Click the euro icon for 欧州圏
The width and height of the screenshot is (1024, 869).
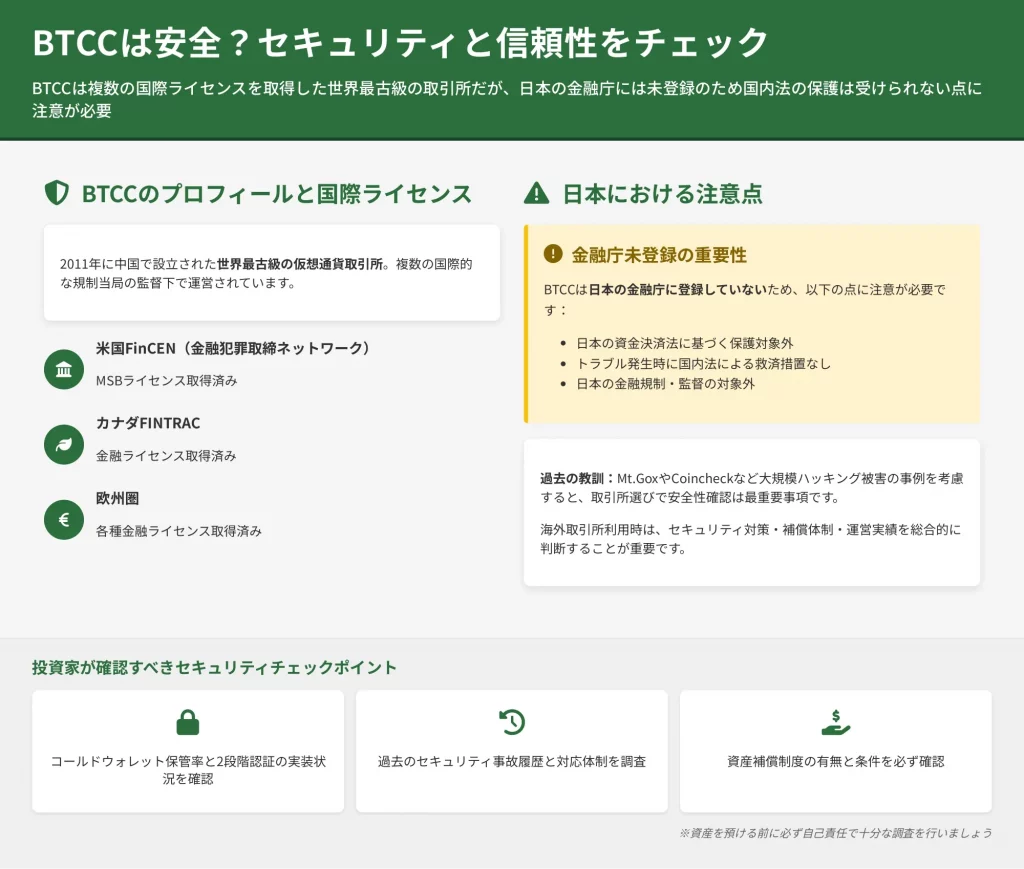click(x=64, y=519)
